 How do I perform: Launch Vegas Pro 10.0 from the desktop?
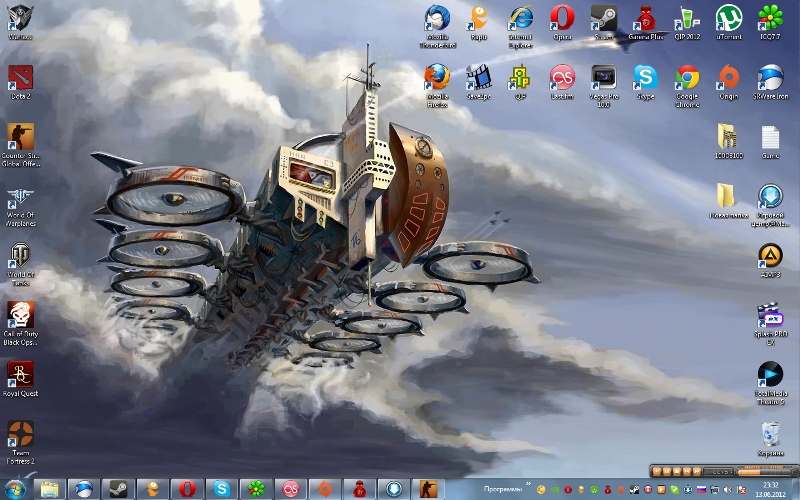click(604, 86)
